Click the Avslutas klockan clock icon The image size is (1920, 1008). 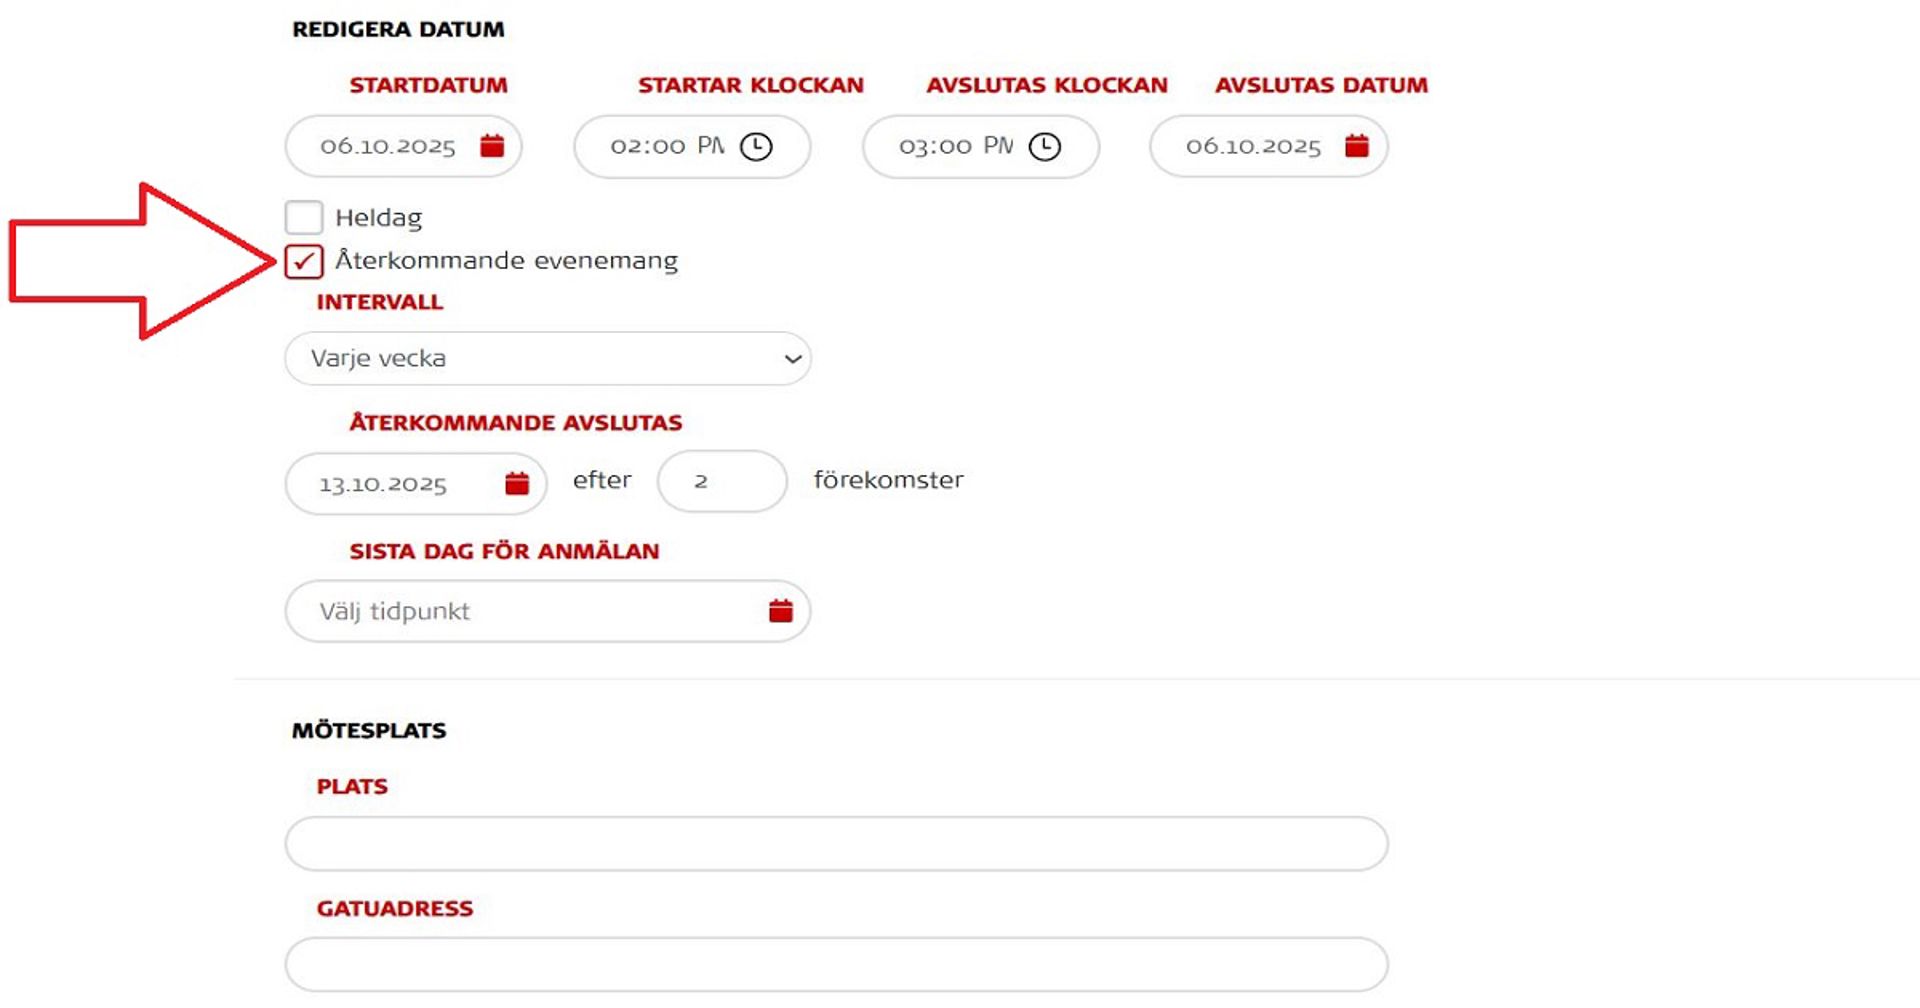(1045, 147)
